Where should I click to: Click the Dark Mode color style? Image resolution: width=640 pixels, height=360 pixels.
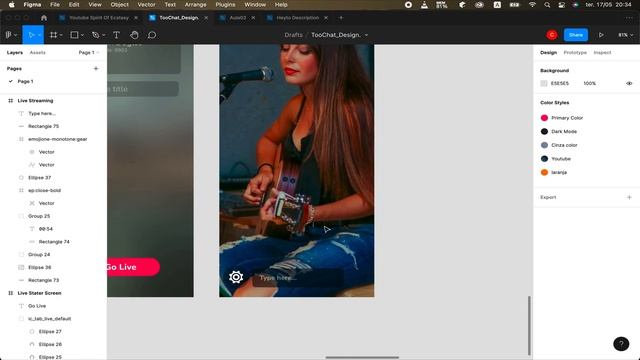coord(564,131)
